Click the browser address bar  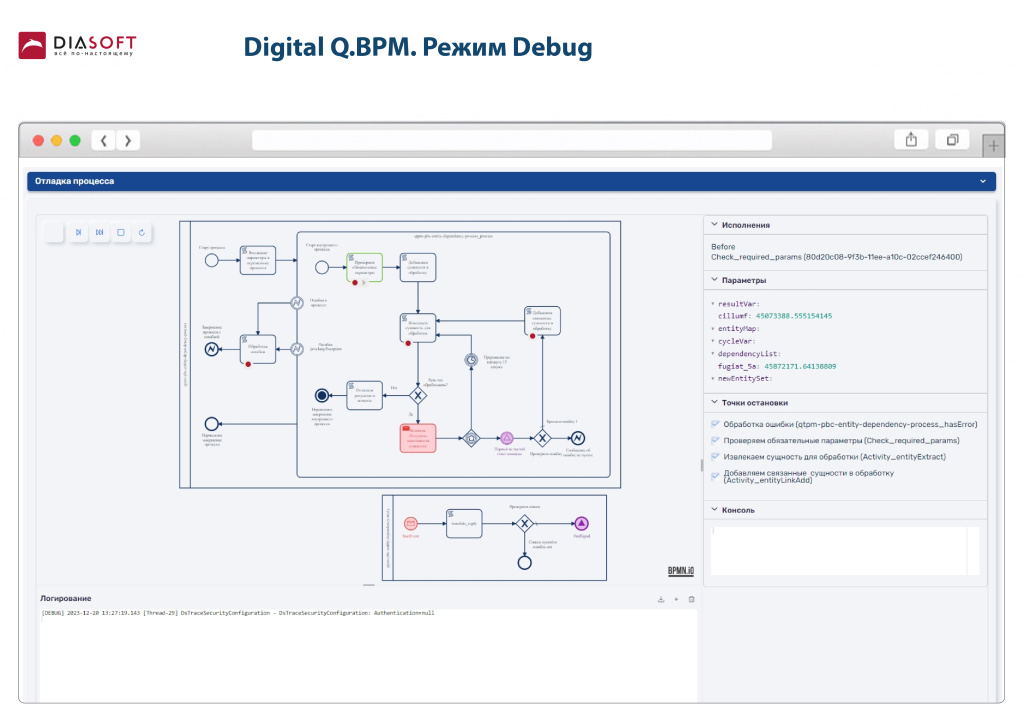coord(512,140)
